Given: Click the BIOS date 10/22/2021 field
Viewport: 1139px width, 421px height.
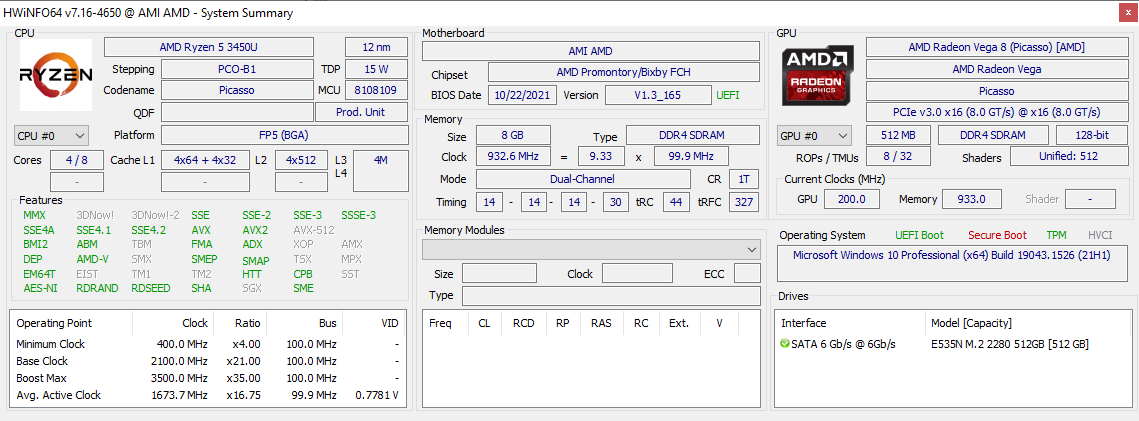Looking at the screenshot, I should pos(523,95).
